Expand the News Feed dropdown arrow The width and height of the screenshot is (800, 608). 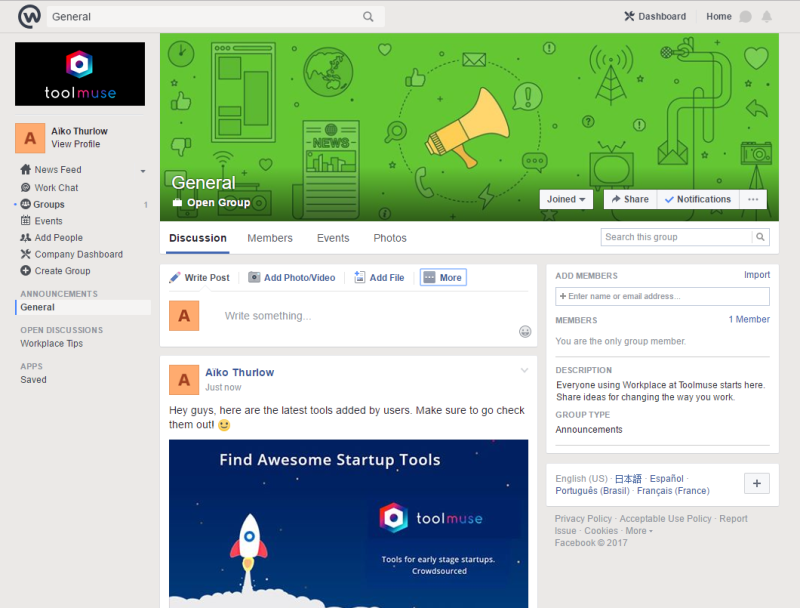click(x=143, y=171)
